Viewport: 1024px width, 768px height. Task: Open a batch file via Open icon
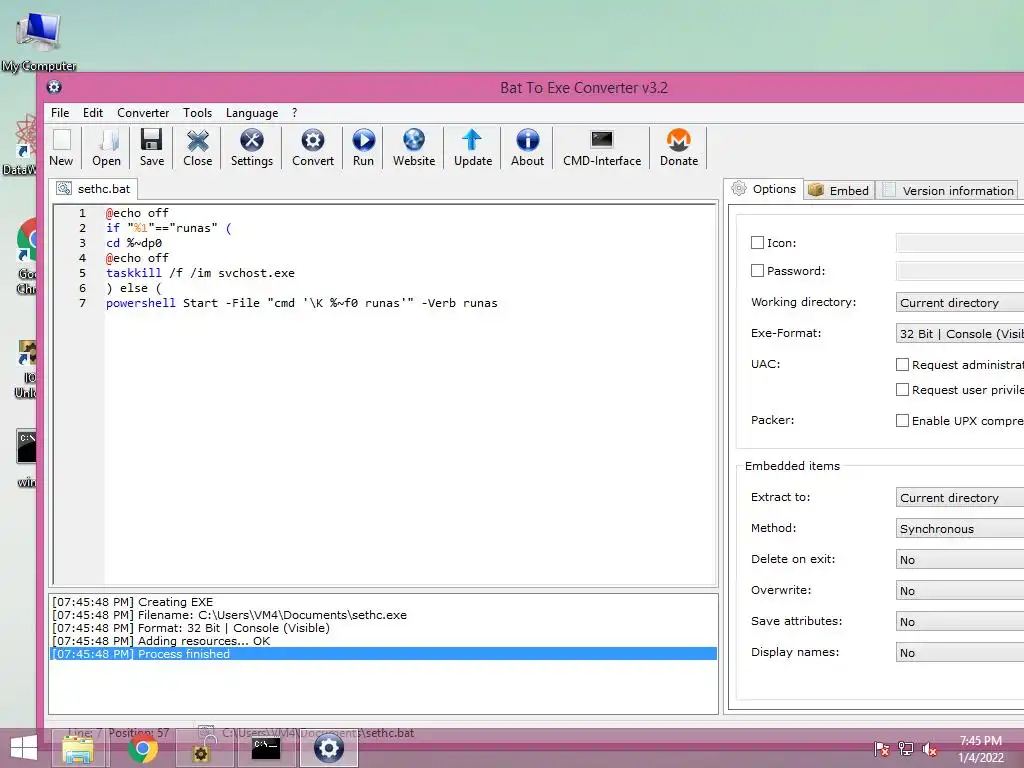point(106,148)
